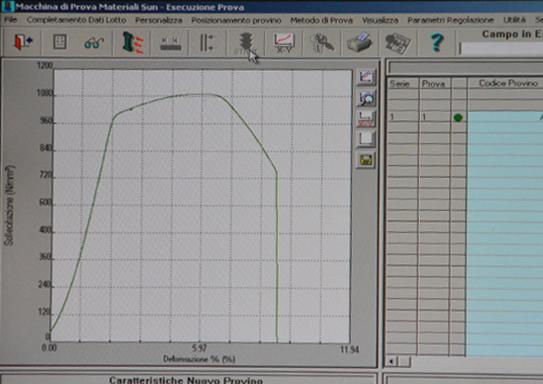Viewport: 543px width, 384px height.
Task: Open the File menu
Action: [x=10, y=20]
